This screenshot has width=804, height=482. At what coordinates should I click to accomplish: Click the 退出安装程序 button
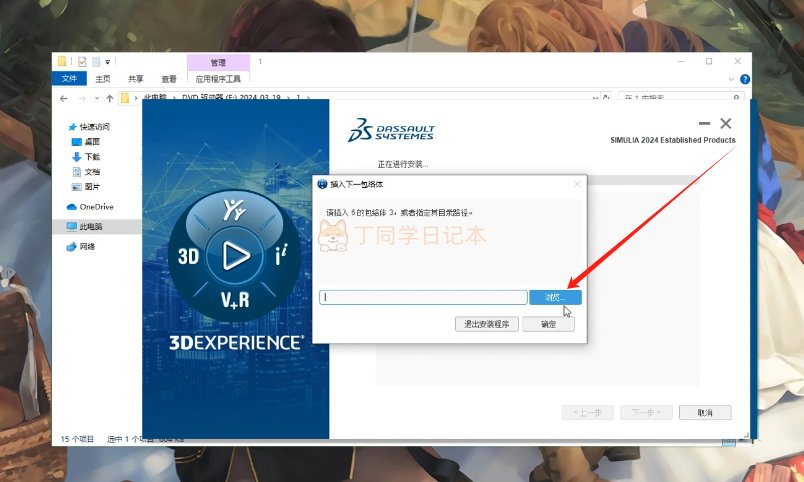tap(487, 324)
